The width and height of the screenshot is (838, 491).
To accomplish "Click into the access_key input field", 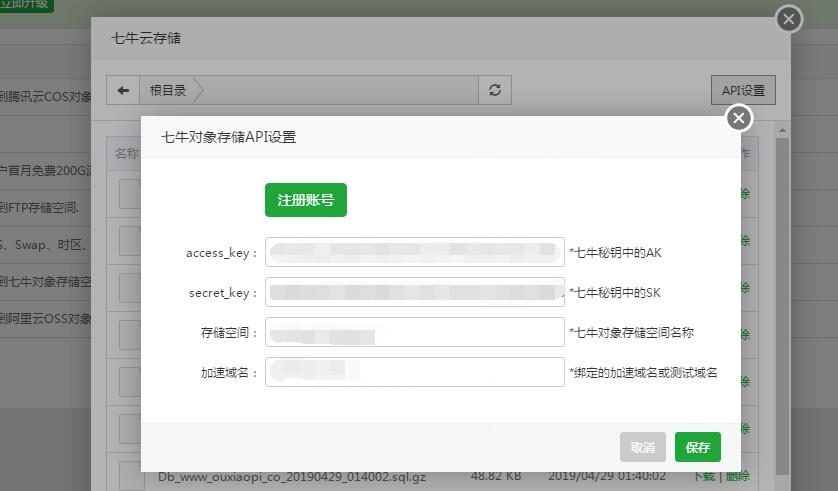I will tap(415, 252).
